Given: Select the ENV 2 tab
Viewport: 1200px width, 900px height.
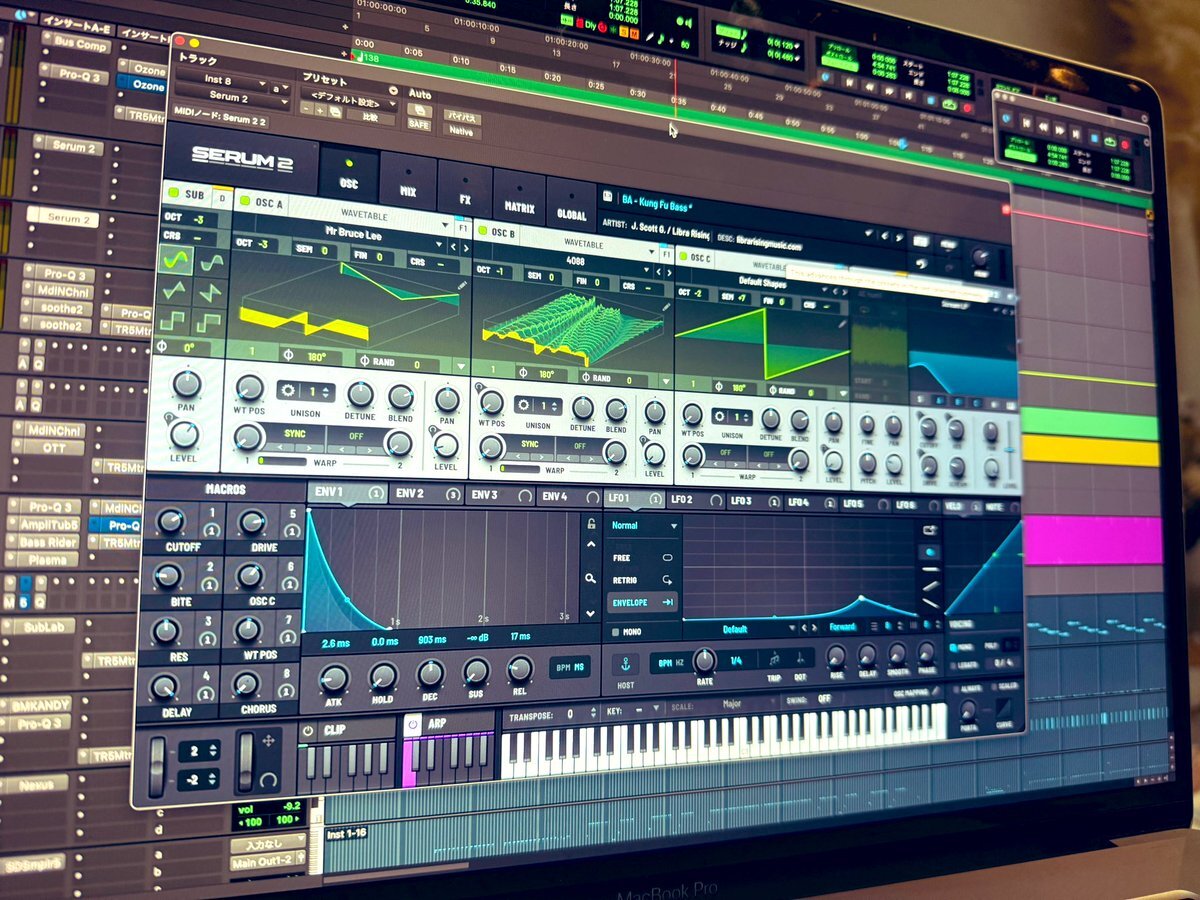Looking at the screenshot, I should pos(425,493).
